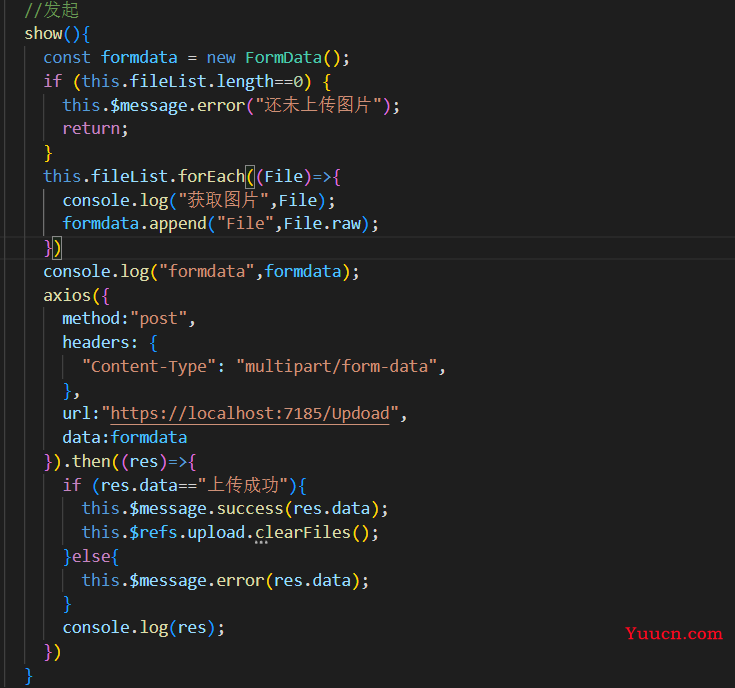Click the forEach method call
Image resolution: width=735 pixels, height=688 pixels.
pyautogui.click(x=211, y=176)
